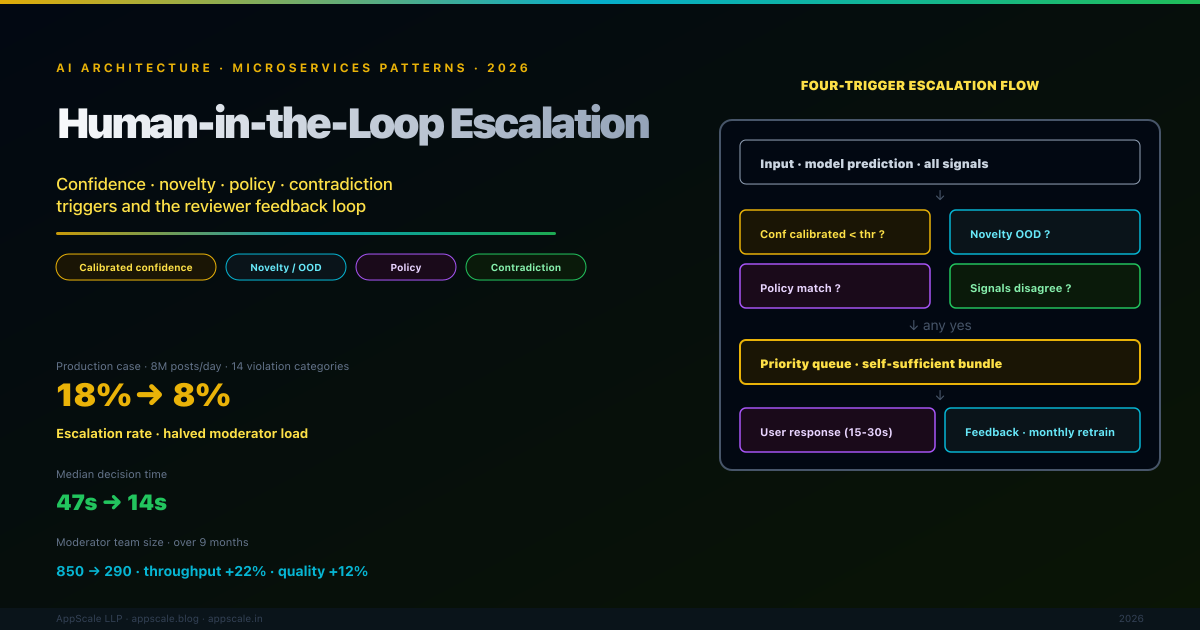The width and height of the screenshot is (1200, 630).
Task: Select the Policy match ? box
Action: click(835, 286)
